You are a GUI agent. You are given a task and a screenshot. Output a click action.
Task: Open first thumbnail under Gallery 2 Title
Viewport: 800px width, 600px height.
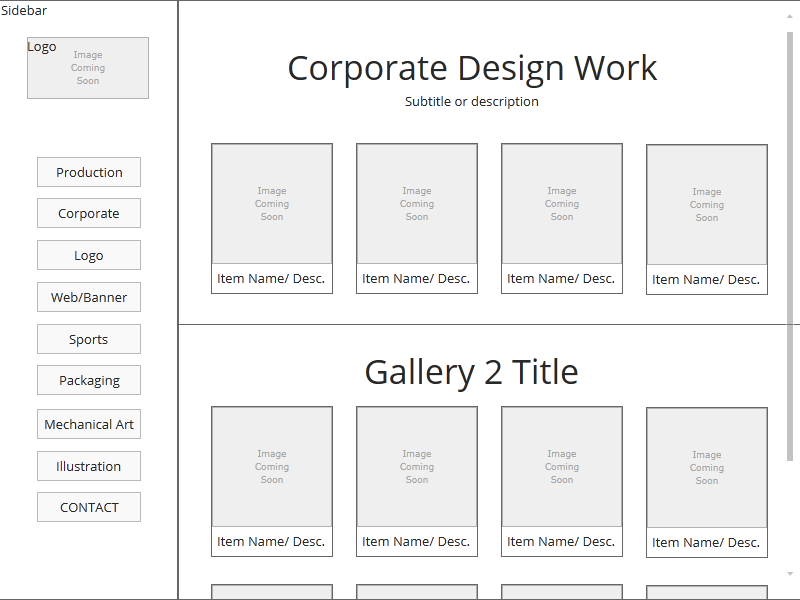pyautogui.click(x=272, y=467)
